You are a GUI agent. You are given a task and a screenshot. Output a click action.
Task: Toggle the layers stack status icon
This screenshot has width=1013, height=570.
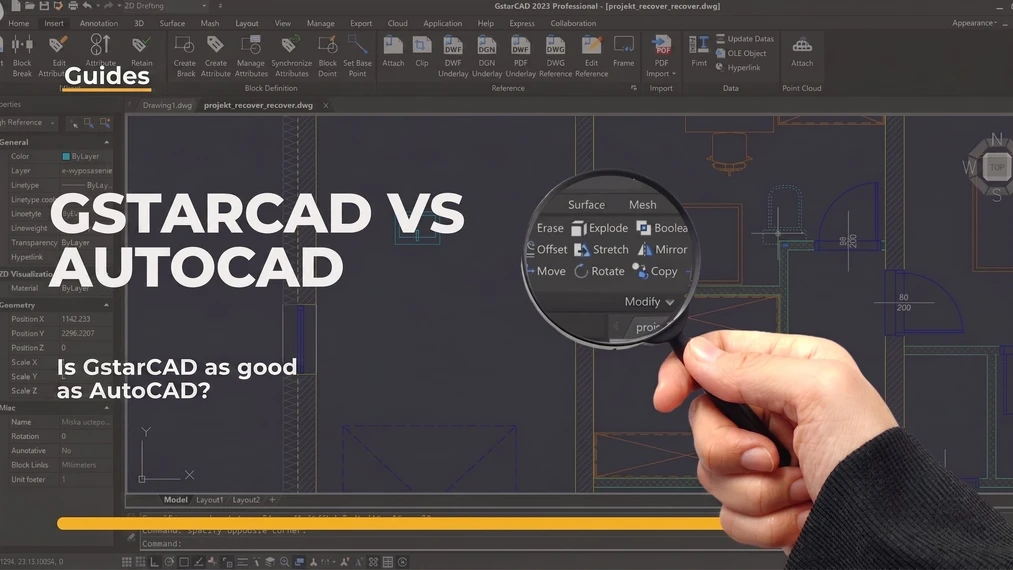click(270, 562)
